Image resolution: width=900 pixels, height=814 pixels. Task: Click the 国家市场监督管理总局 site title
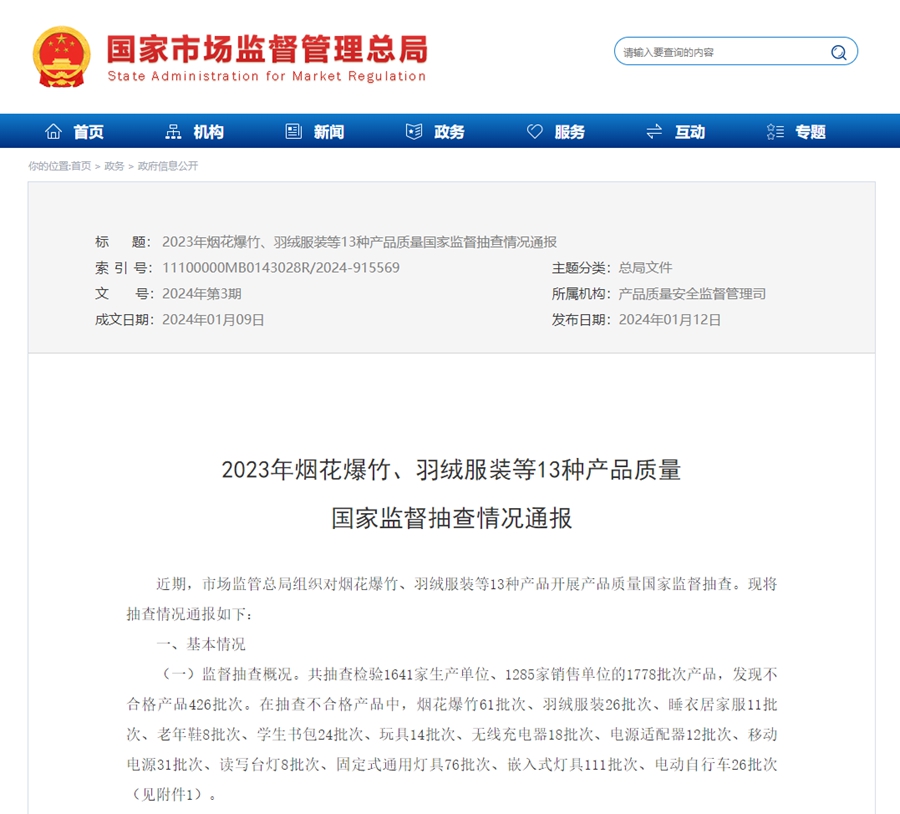[x=266, y=50]
